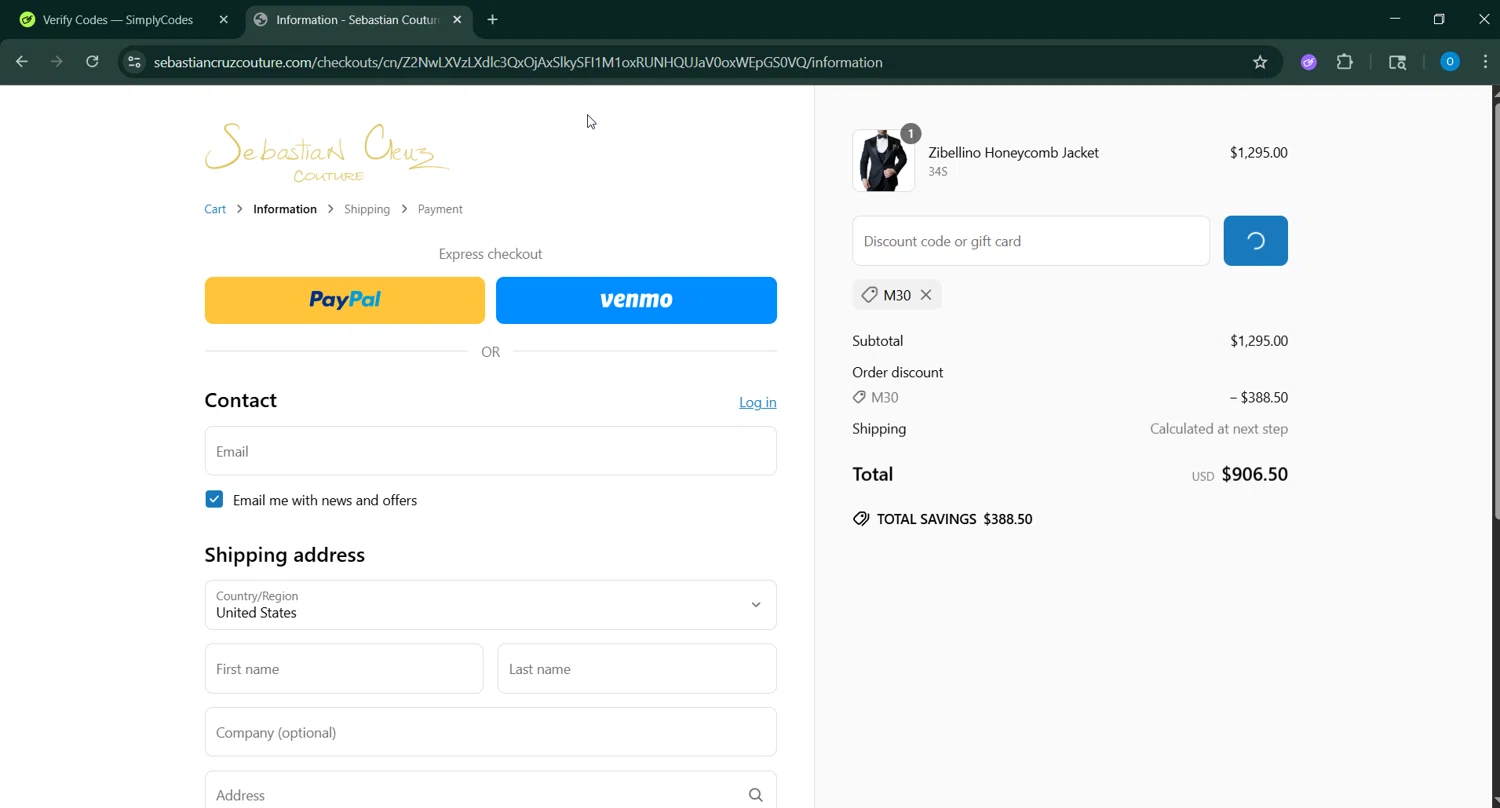
Task: Click the browser back arrow
Action: pyautogui.click(x=22, y=62)
